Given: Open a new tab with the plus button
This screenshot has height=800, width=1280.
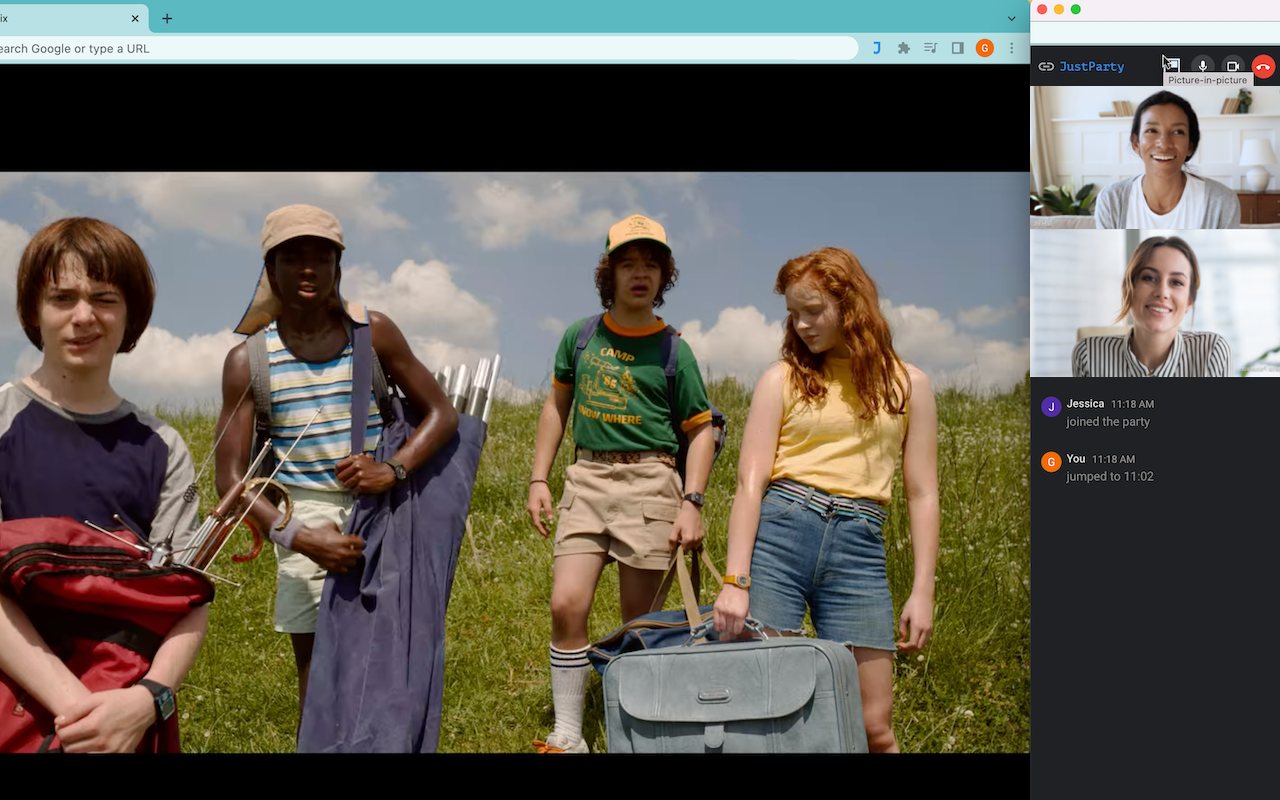Looking at the screenshot, I should tap(167, 18).
